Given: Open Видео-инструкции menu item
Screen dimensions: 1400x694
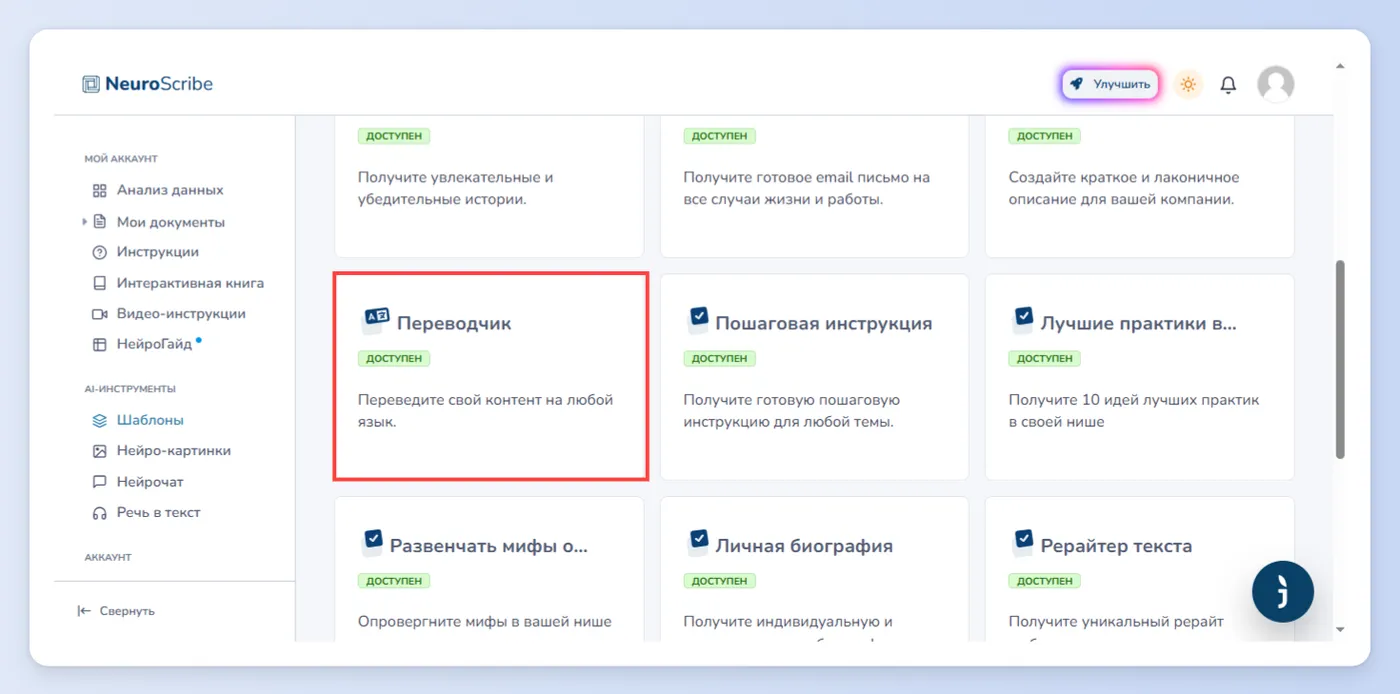Looking at the screenshot, I should [x=181, y=314].
